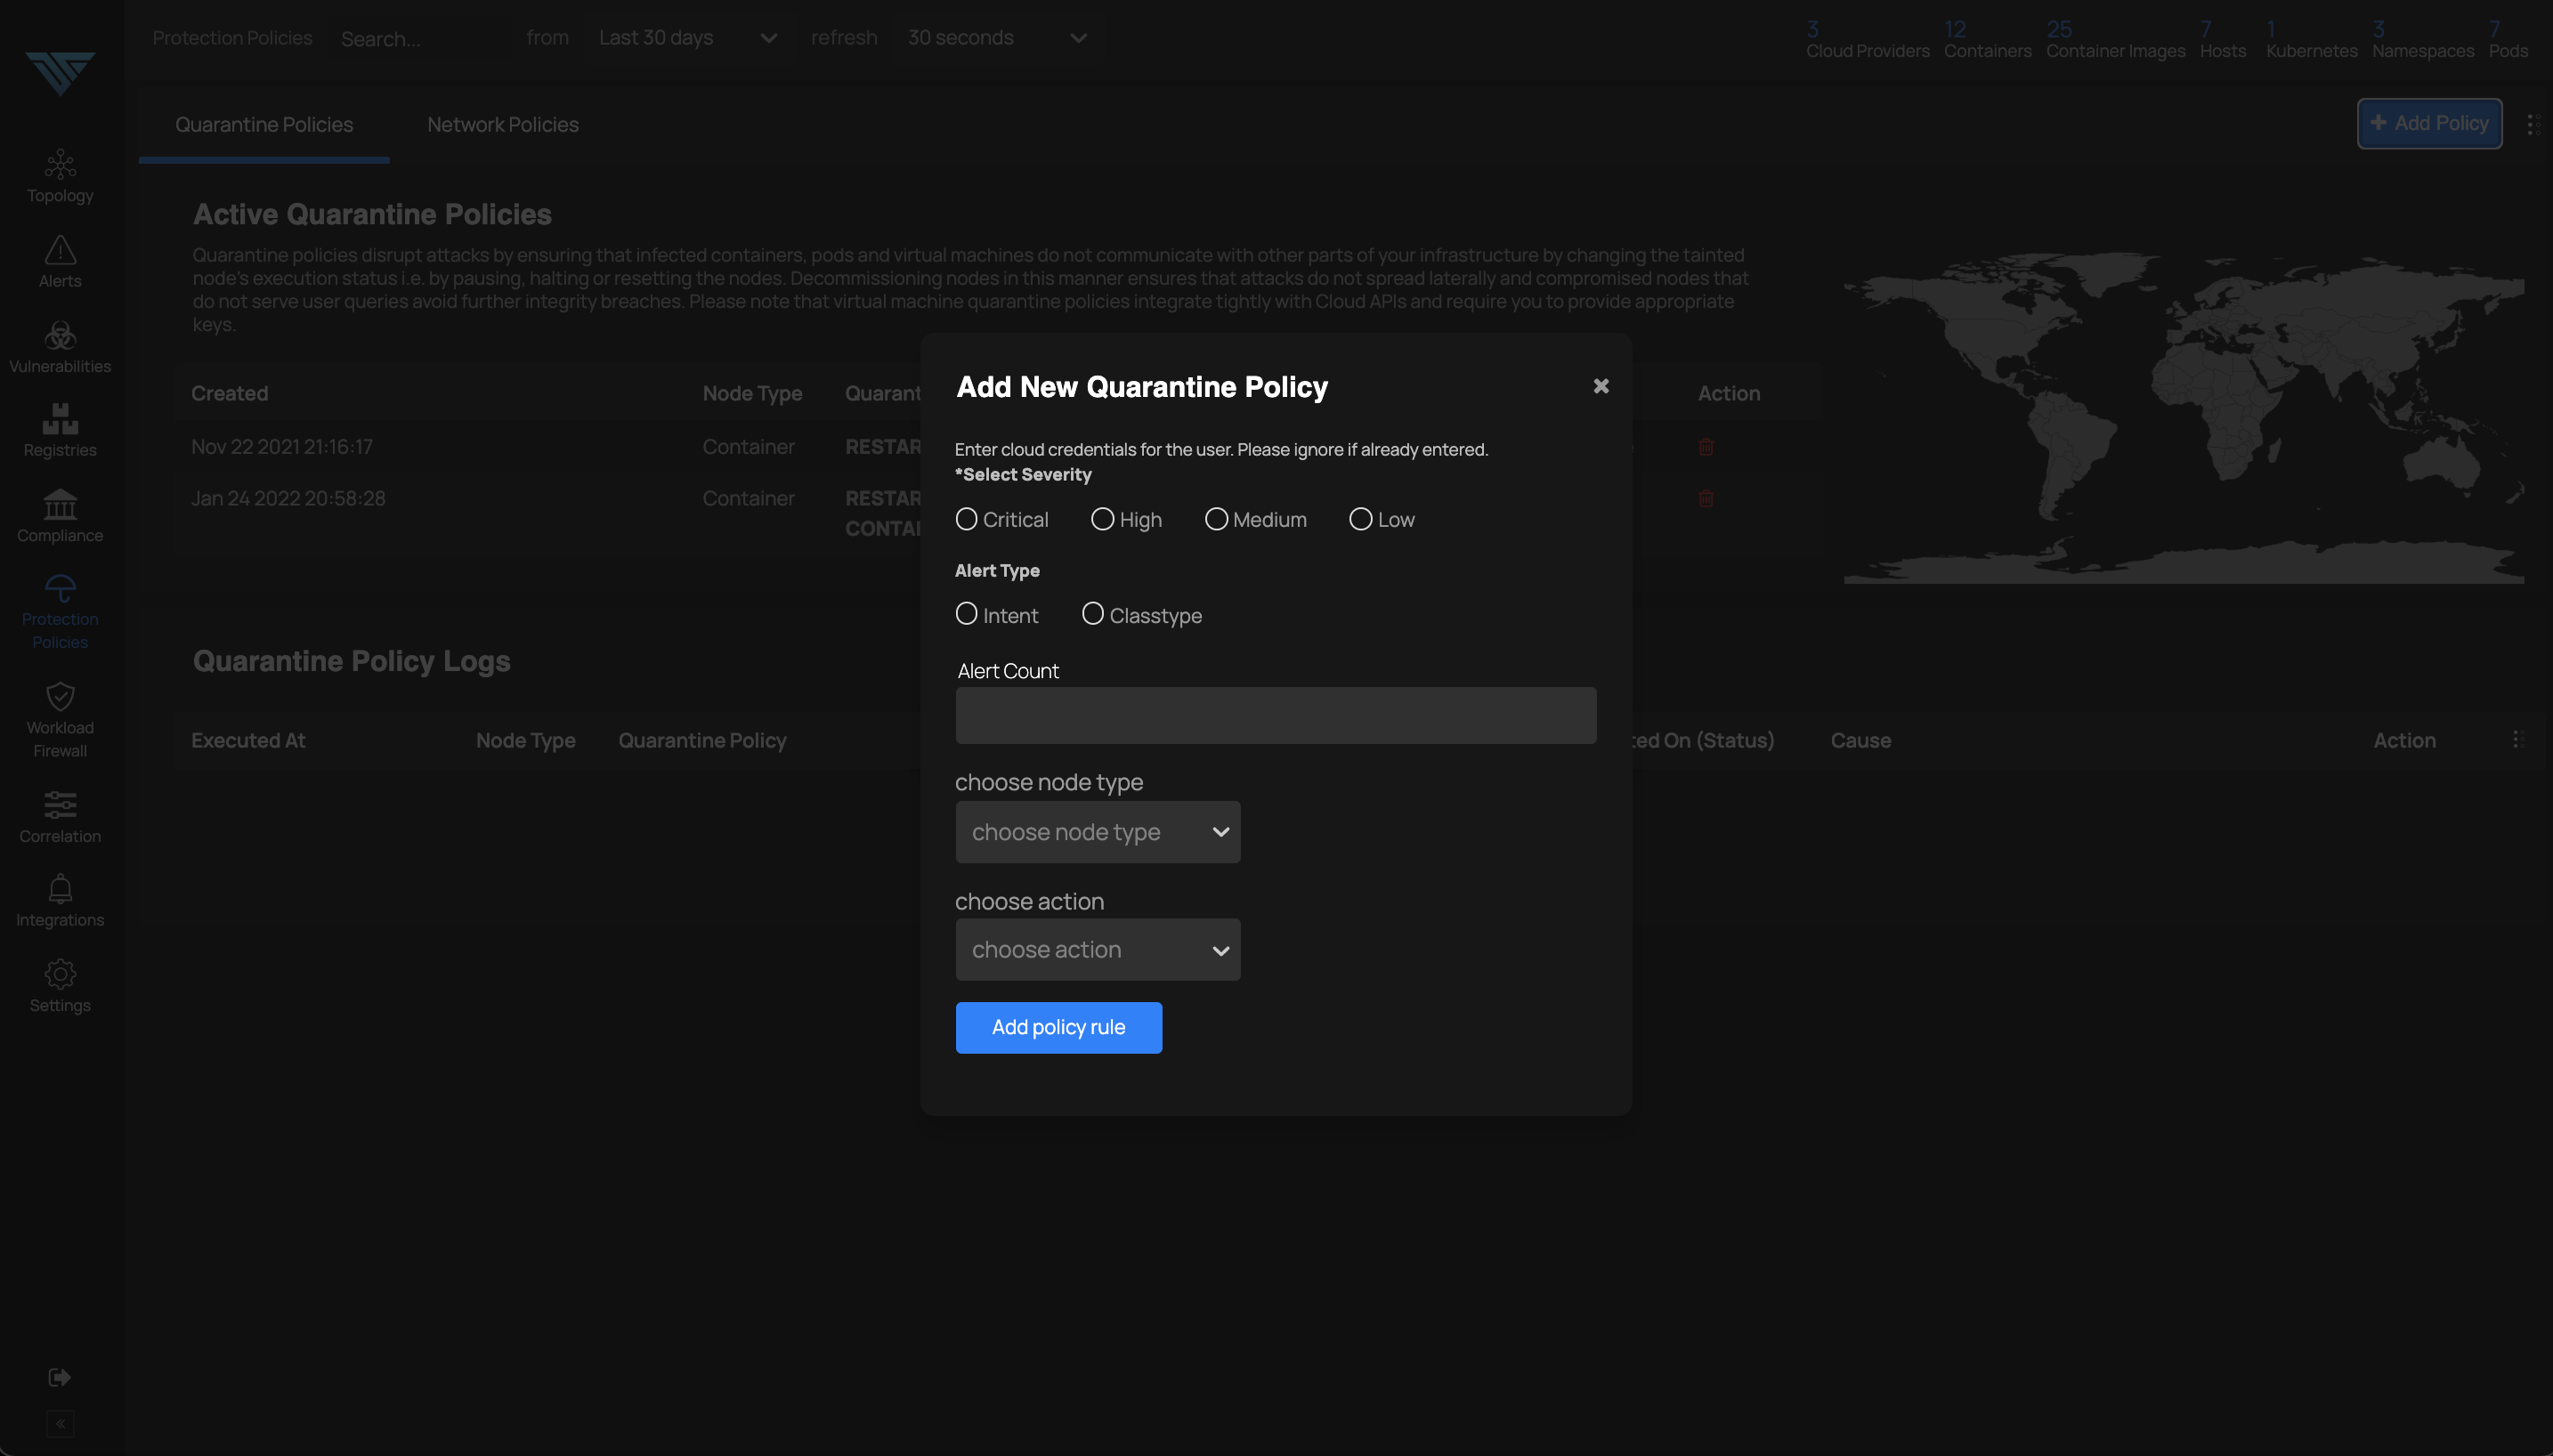Click the Nov 22 2021 21:16:17 cell
Viewport: 2553px width, 1456px height.
pyautogui.click(x=282, y=447)
